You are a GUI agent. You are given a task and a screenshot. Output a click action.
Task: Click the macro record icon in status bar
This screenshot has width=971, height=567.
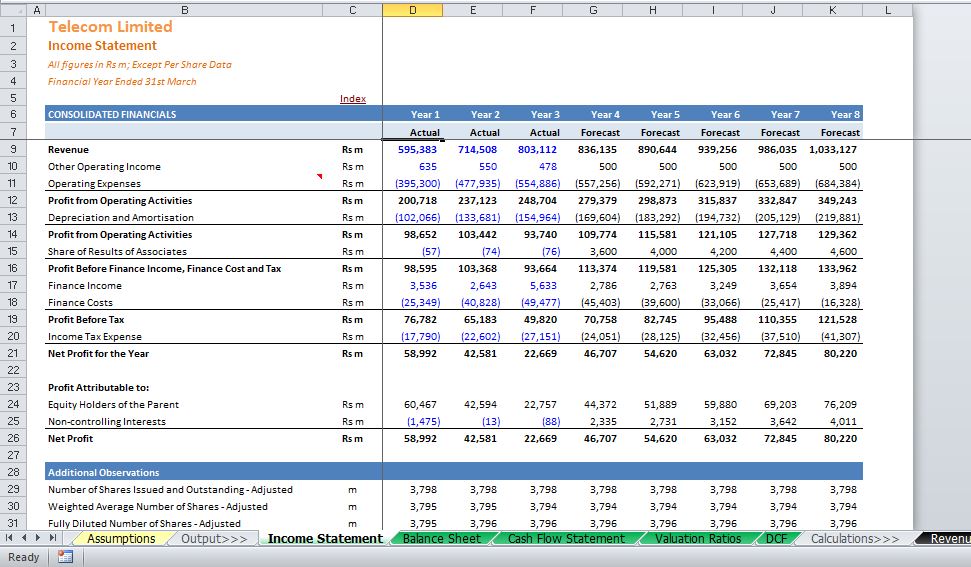click(x=65, y=557)
